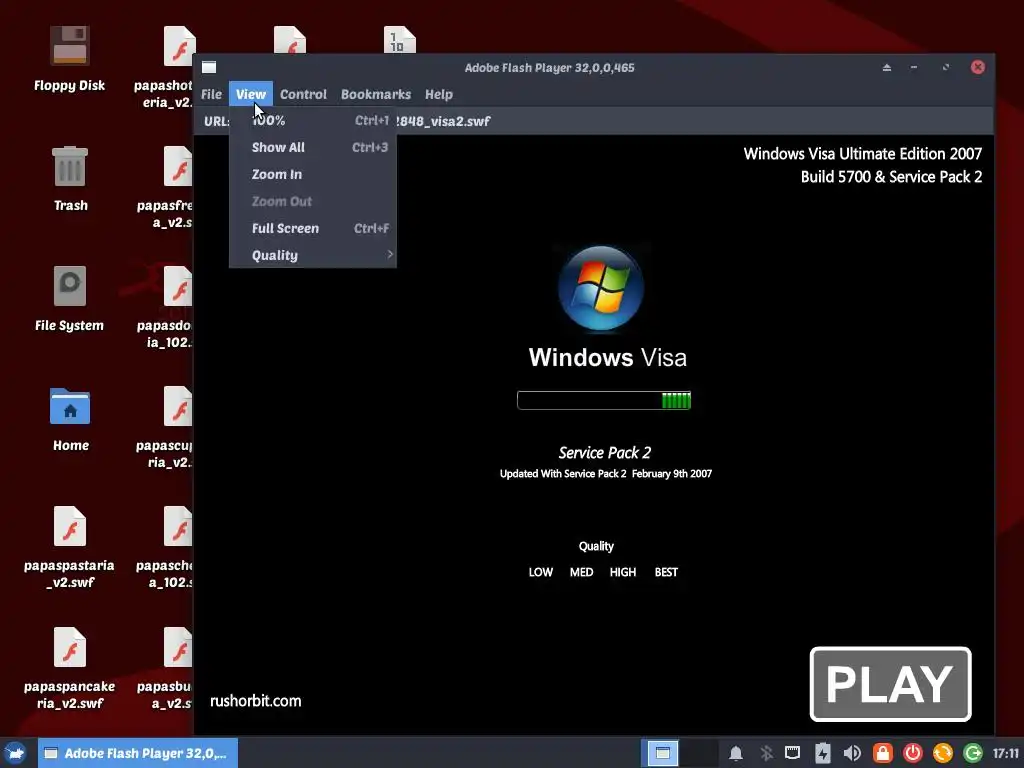Select the papasfreezeria swf file icon
The width and height of the screenshot is (1024, 768).
(x=178, y=166)
